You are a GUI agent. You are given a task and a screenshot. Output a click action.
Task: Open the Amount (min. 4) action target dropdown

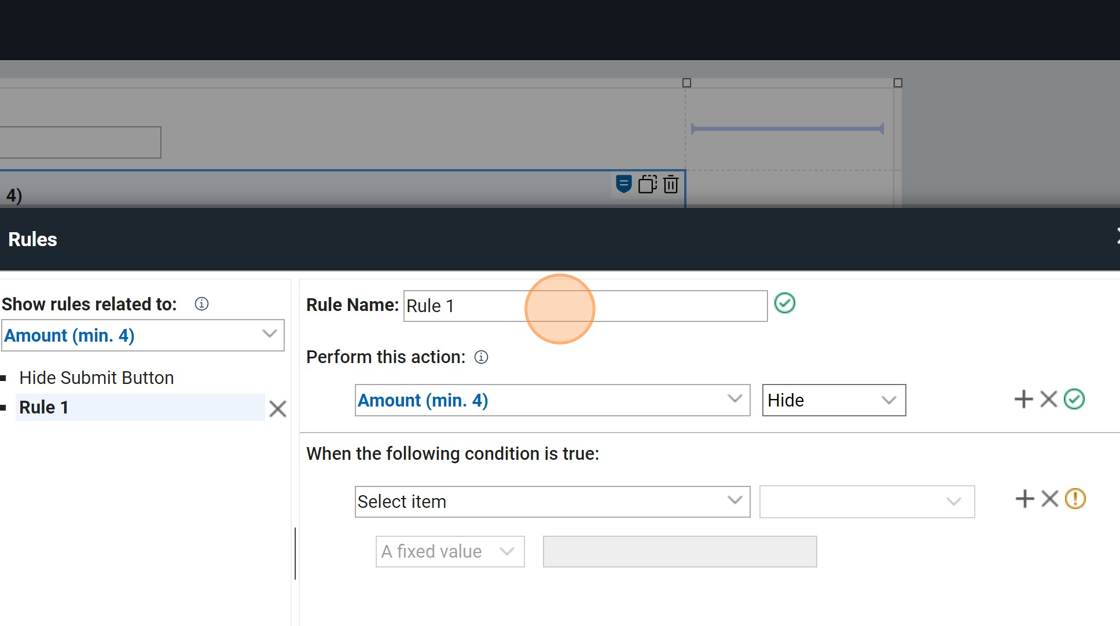point(552,400)
